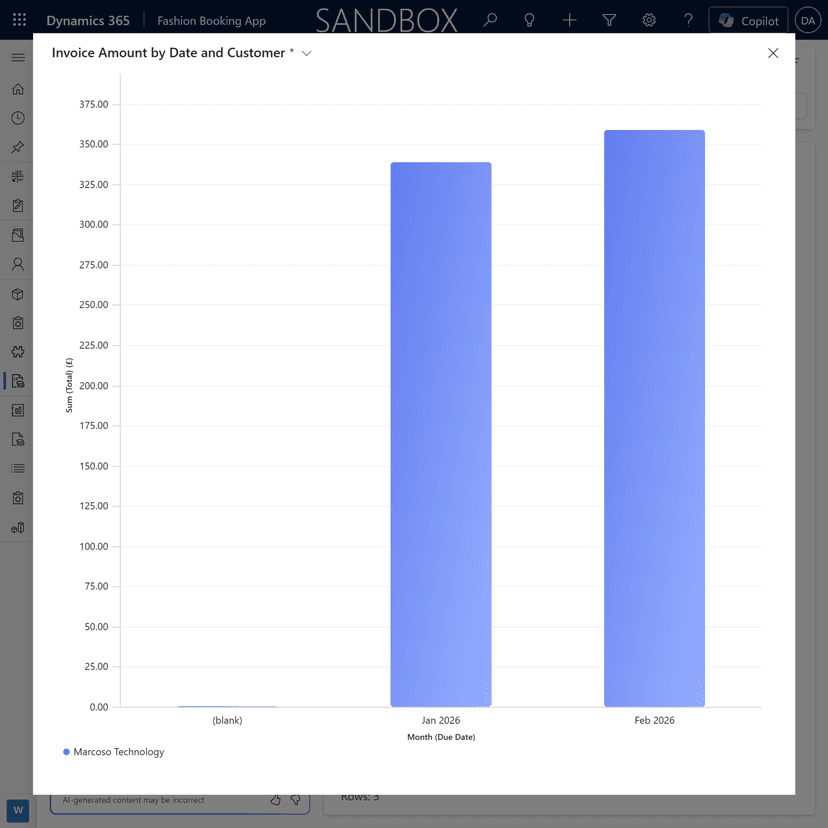Expand the site map hamburger menu
Screen dimensions: 828x828
[17, 57]
